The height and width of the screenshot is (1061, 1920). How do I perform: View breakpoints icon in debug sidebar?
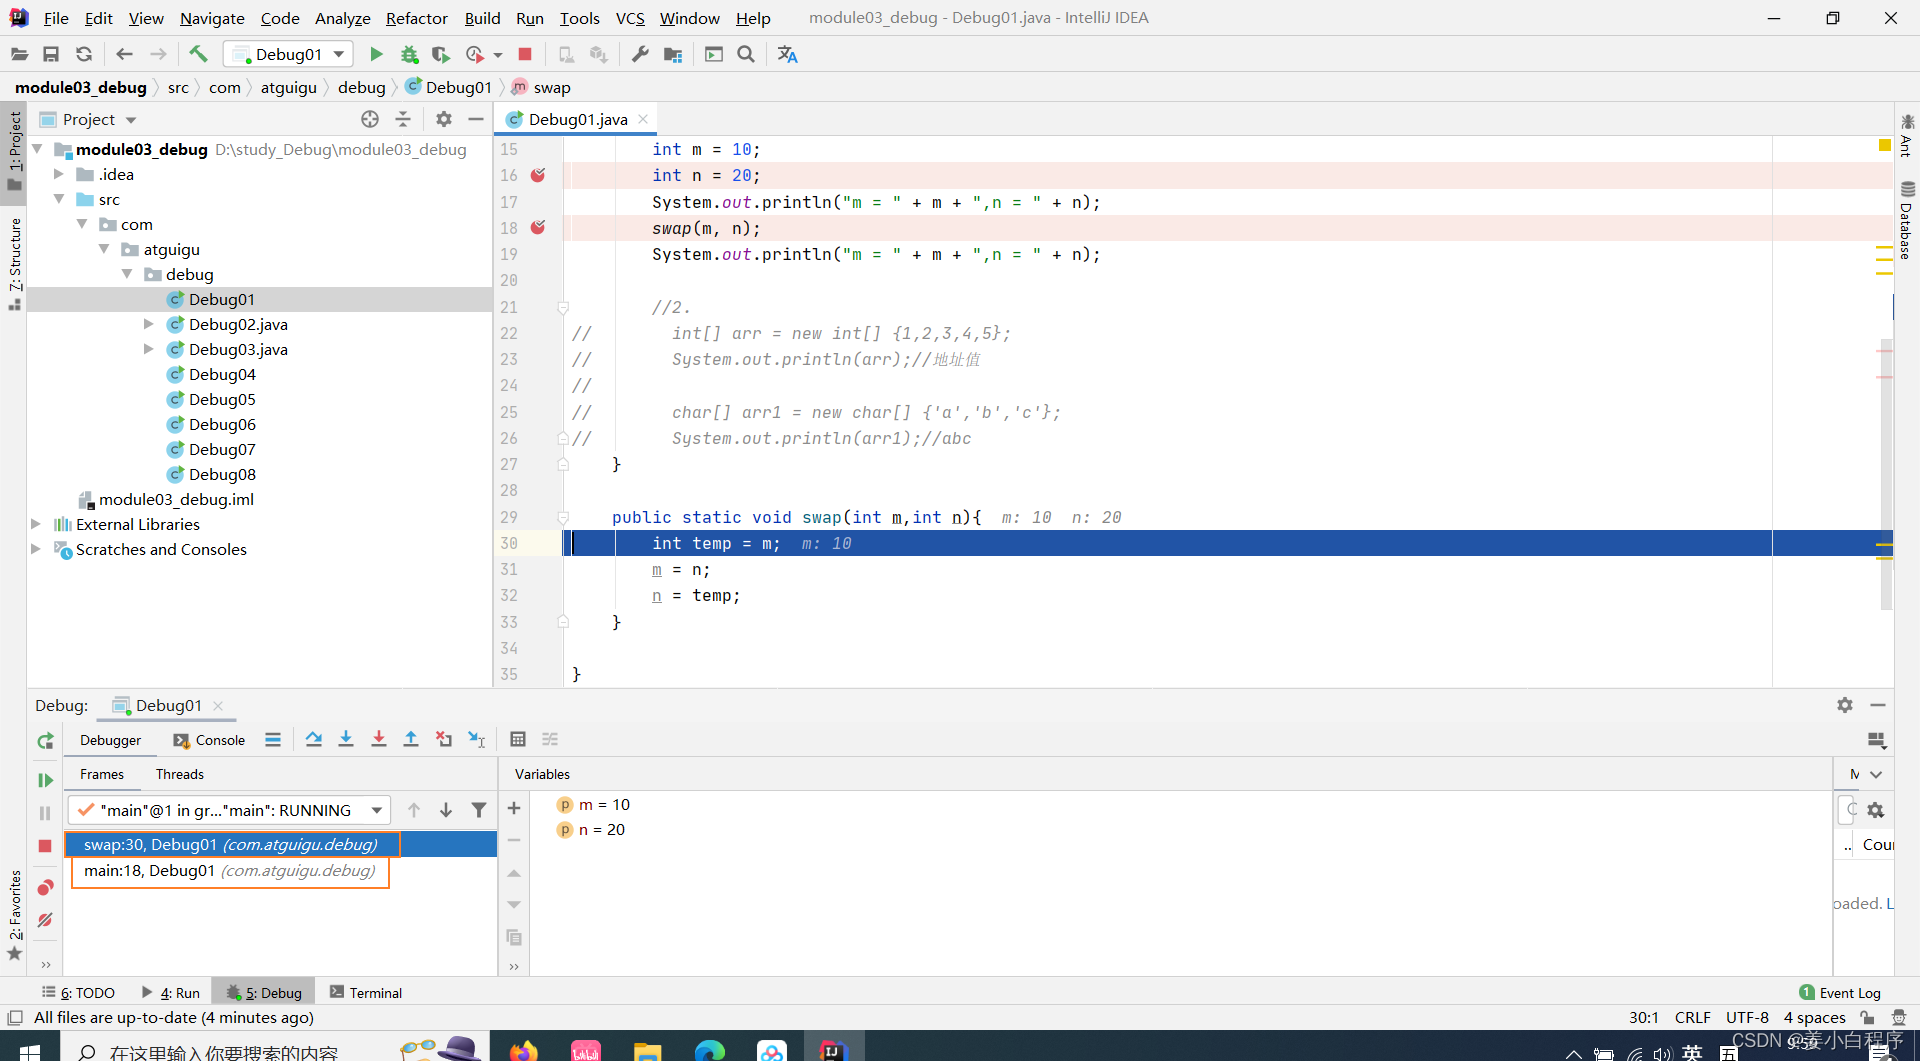click(45, 887)
